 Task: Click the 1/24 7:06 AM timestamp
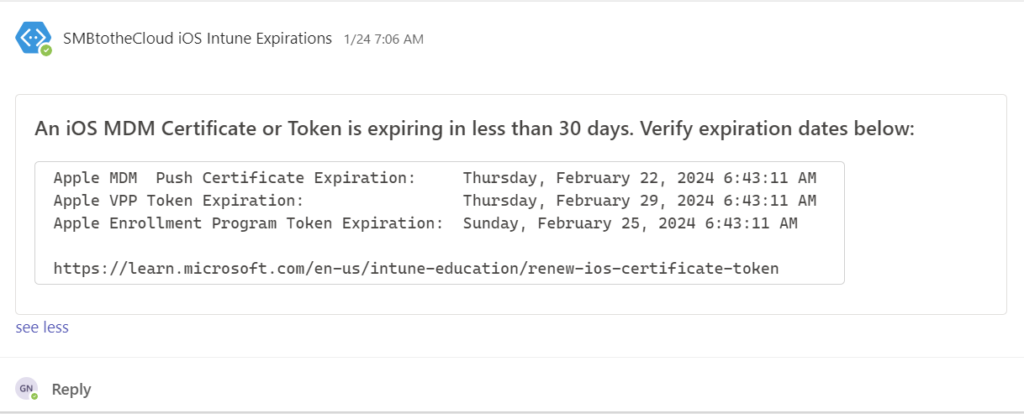pos(383,39)
